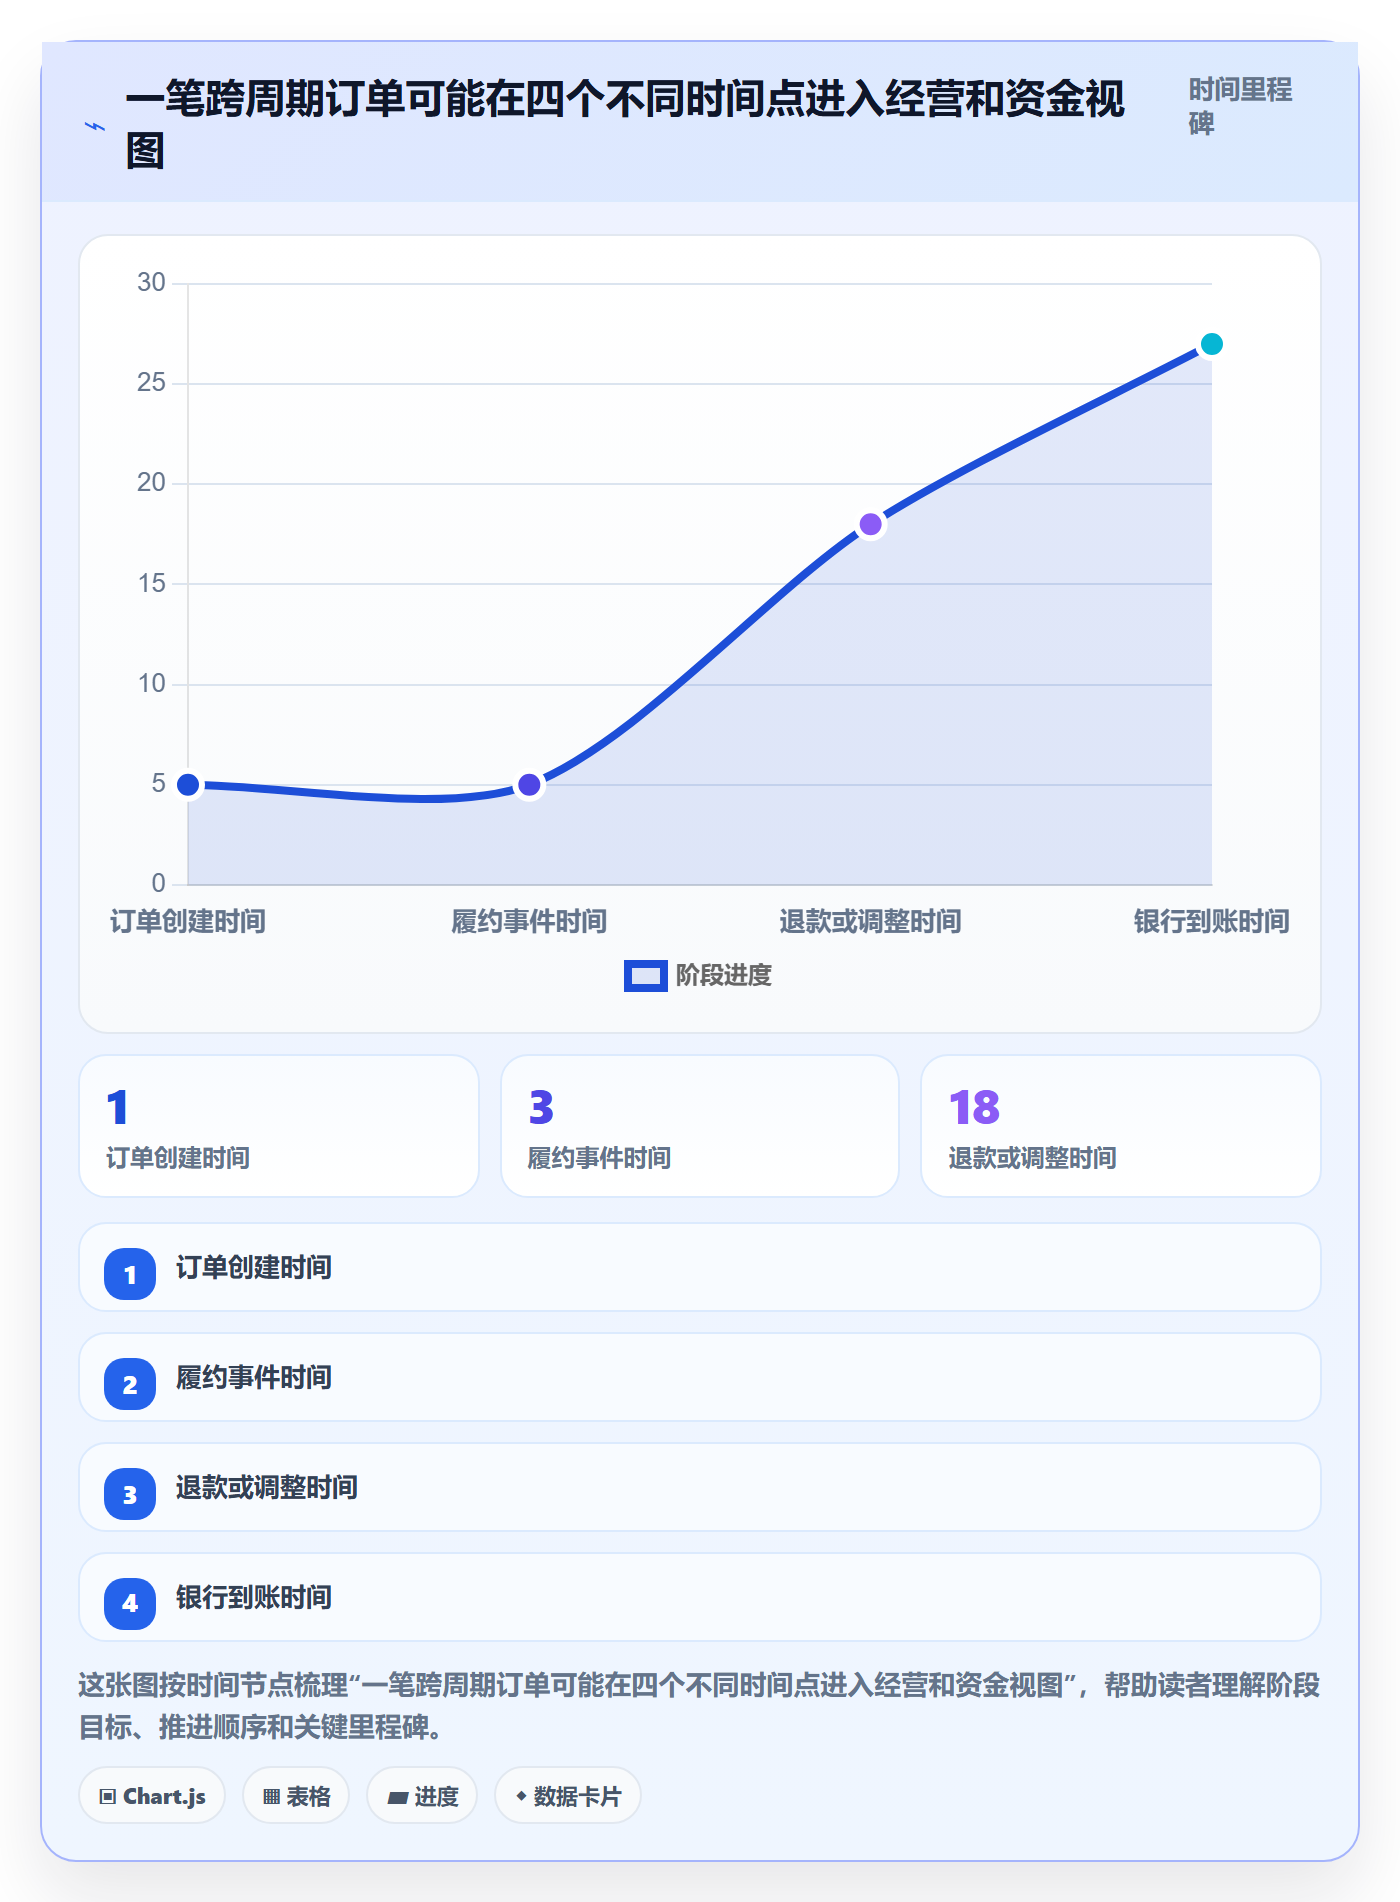Viewport: 1400px width, 1902px height.
Task: Open the stat card showing 18
Action: [x=1121, y=1126]
